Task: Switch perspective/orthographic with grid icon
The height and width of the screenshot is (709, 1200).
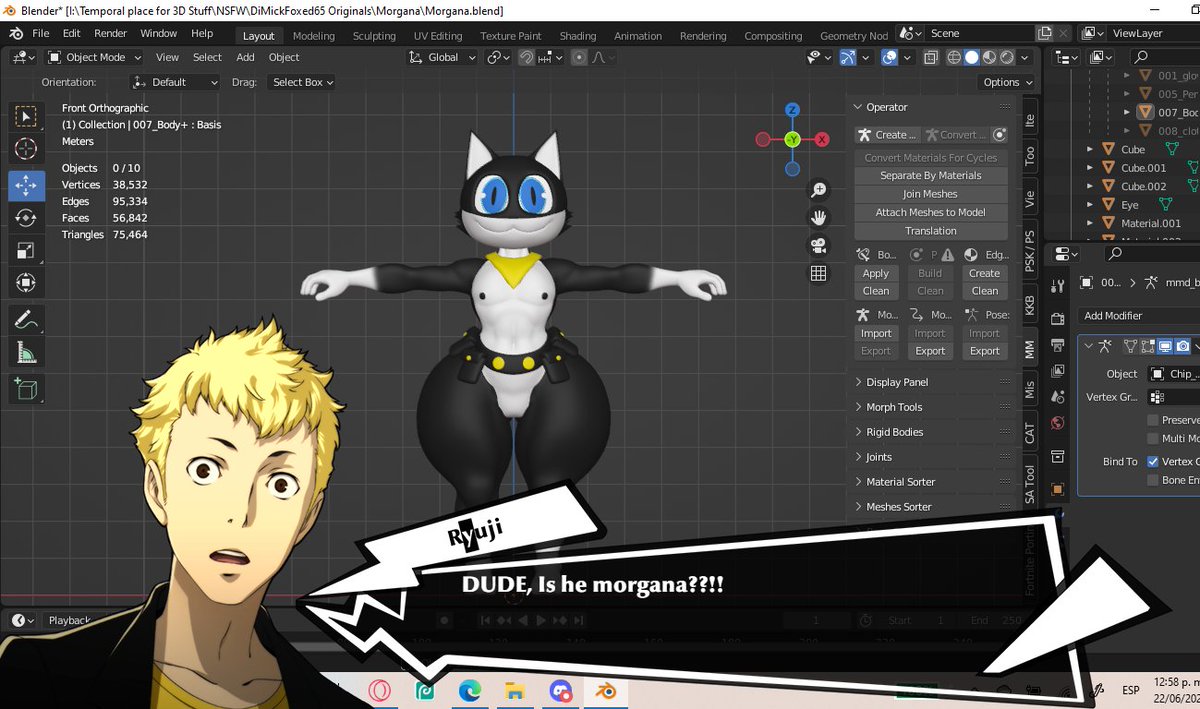Action: click(818, 273)
